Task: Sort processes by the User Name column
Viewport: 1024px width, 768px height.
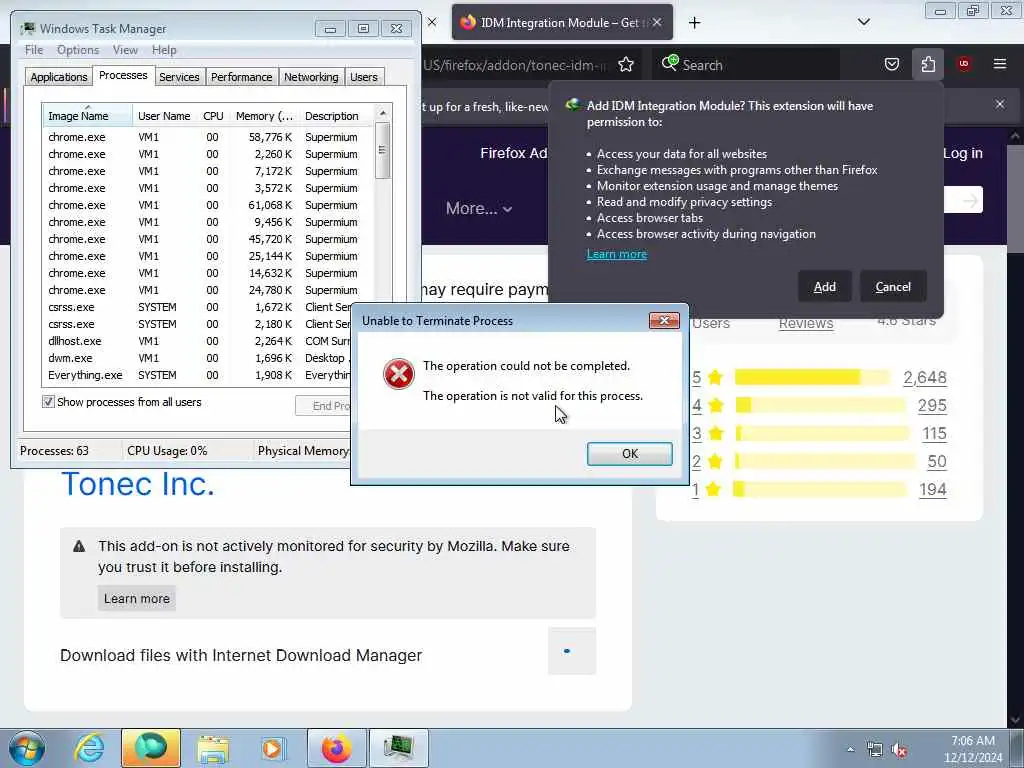Action: [x=164, y=116]
